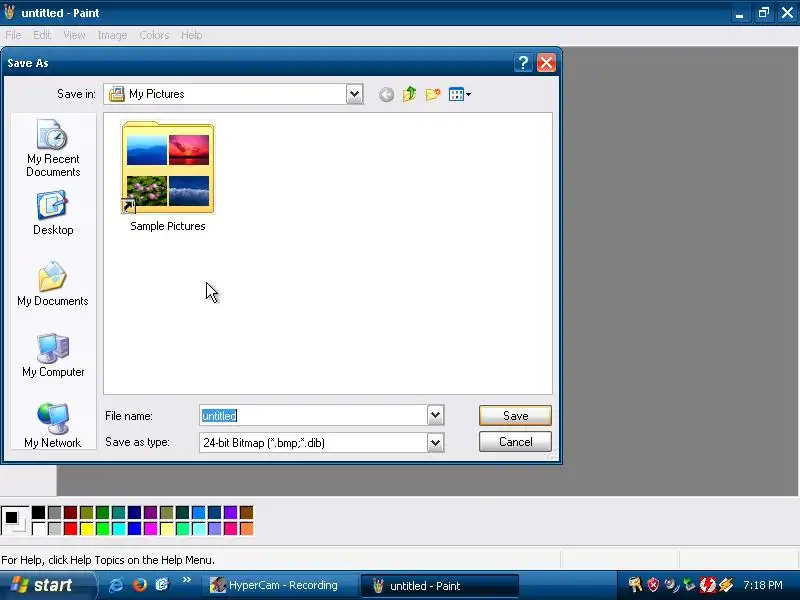Go to Desktop in the places bar

[53, 213]
